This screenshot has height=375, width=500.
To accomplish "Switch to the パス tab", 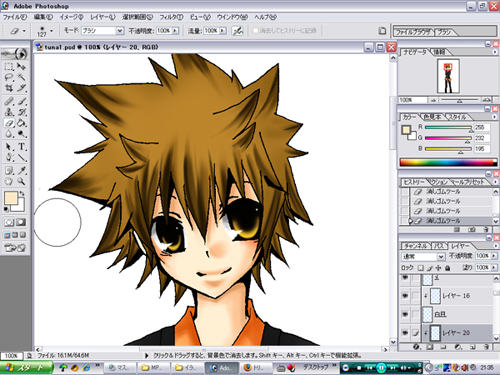I will 439,246.
